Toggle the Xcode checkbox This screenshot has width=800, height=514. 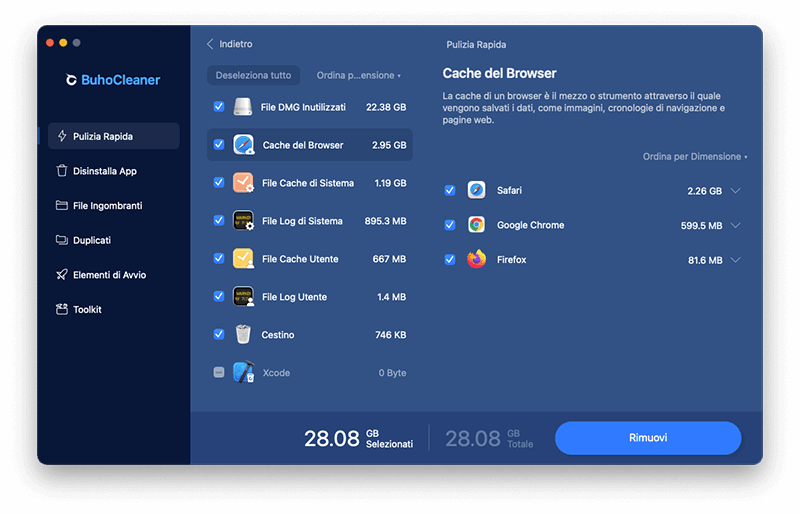(219, 372)
